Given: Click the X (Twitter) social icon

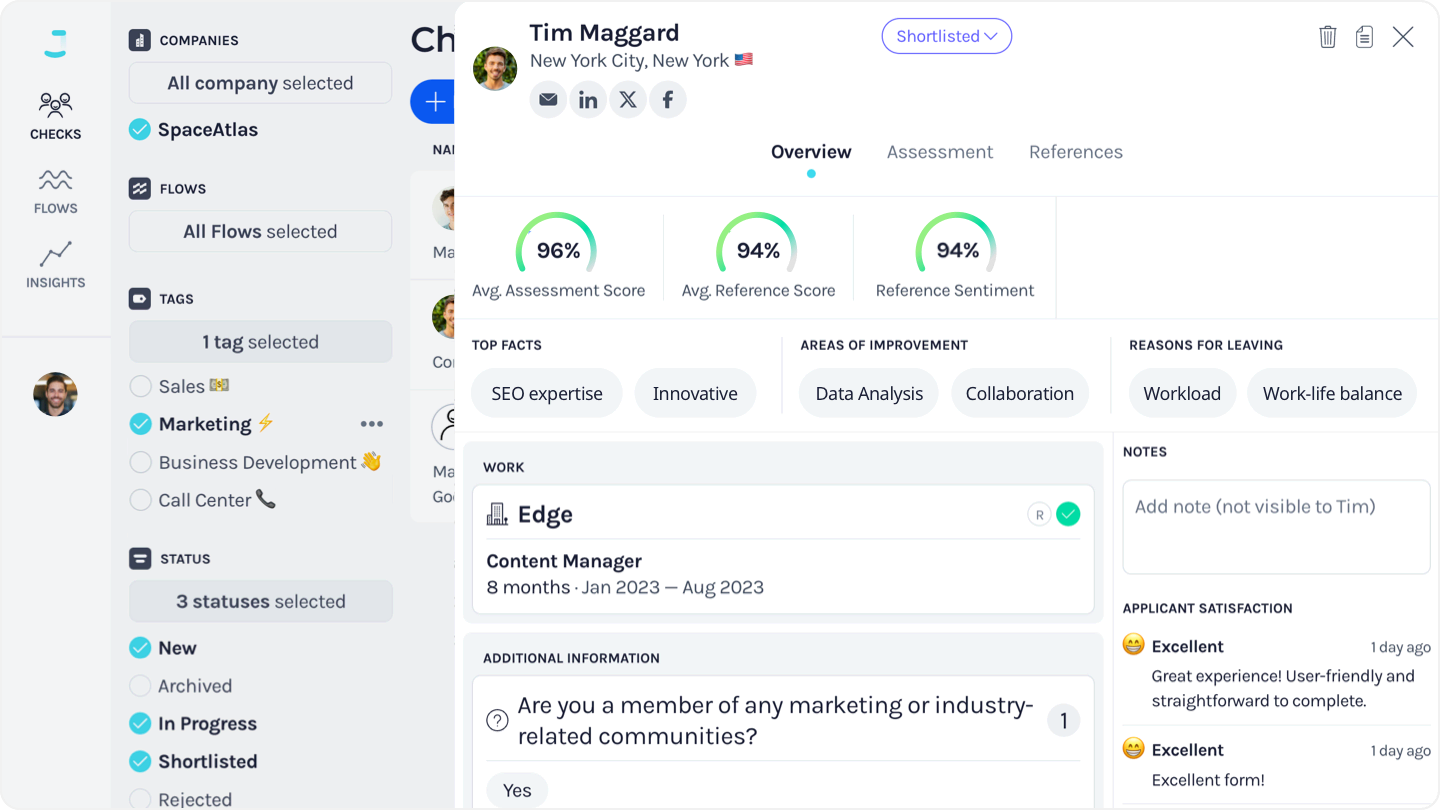Looking at the screenshot, I should click(628, 100).
